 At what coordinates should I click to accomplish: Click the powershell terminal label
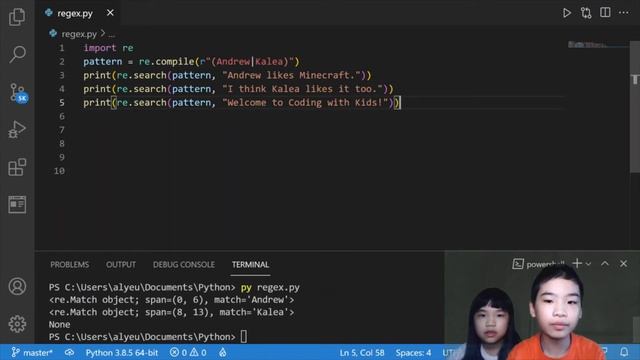539,264
